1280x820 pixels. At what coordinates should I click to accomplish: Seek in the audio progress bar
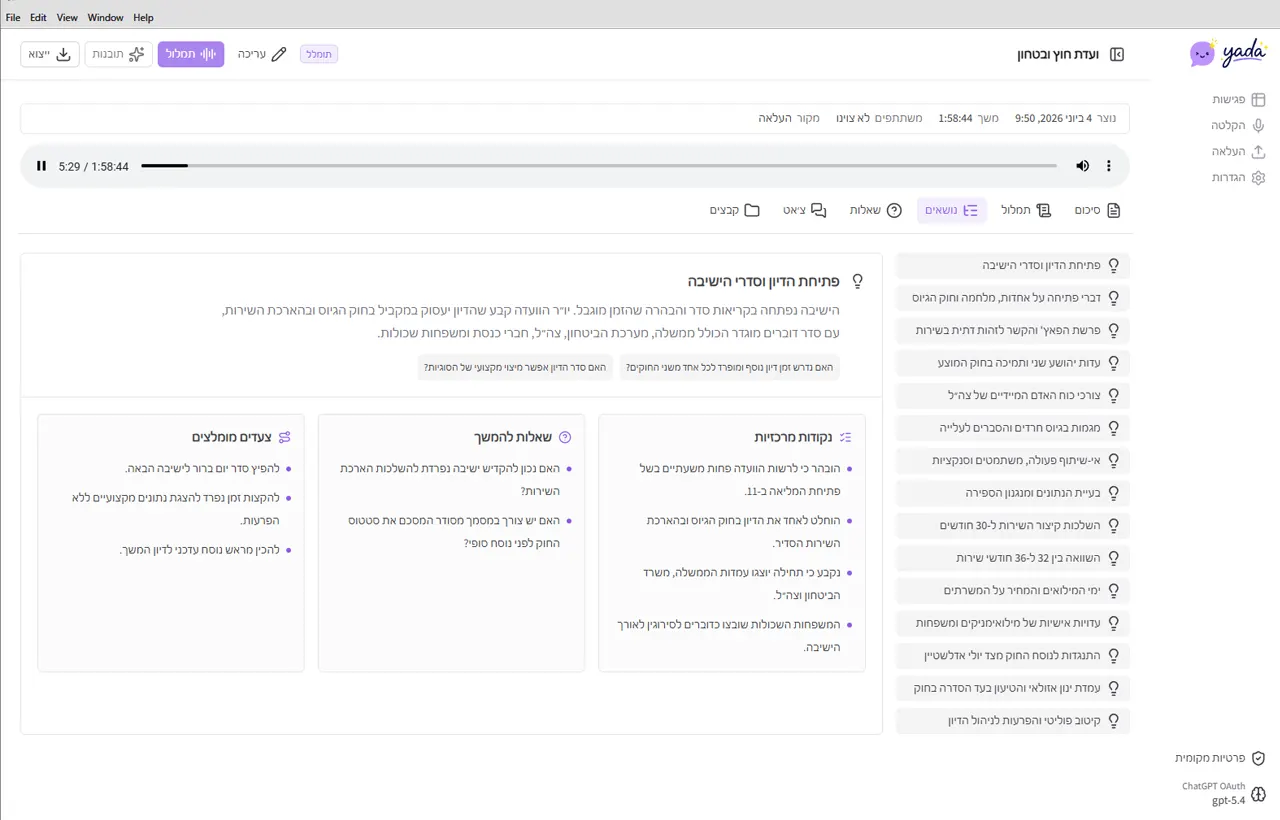tap(598, 166)
